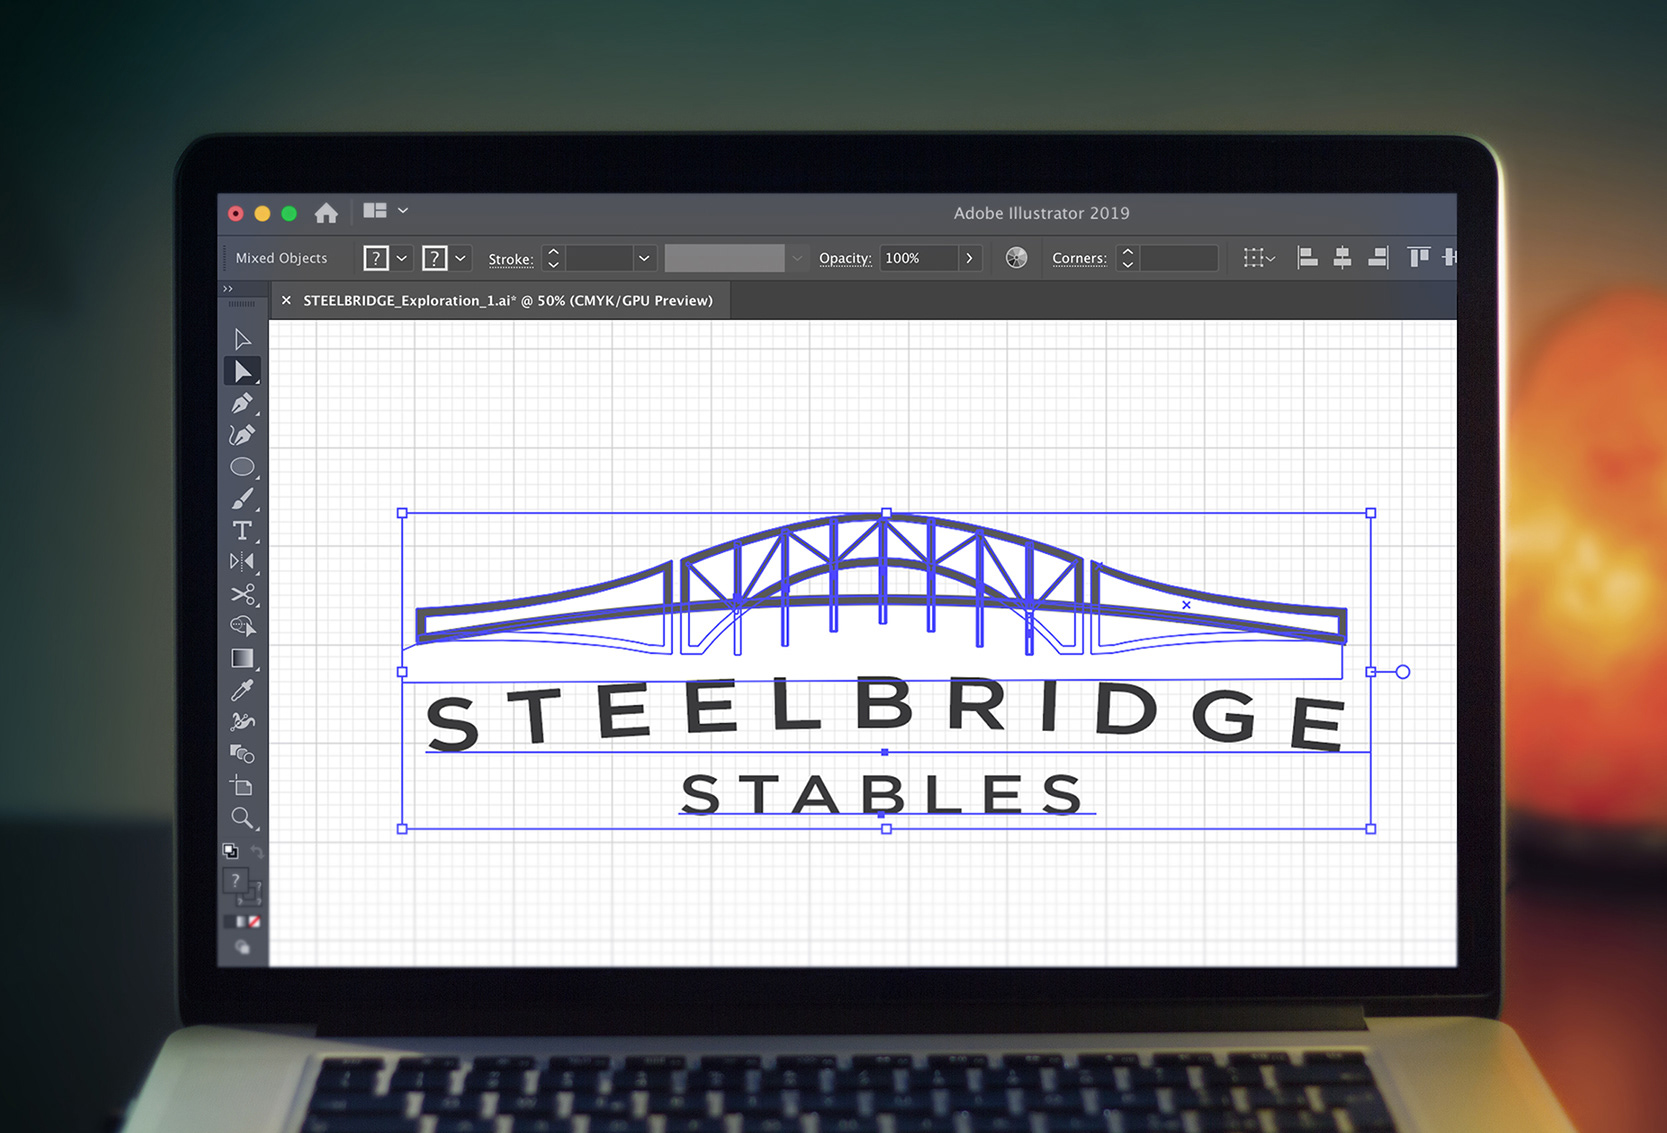Expand the Arrange Documents dropdown arrow

(403, 210)
